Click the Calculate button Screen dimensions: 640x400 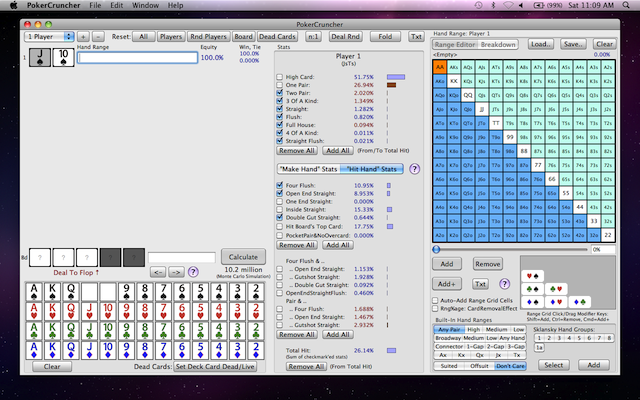[x=243, y=257]
